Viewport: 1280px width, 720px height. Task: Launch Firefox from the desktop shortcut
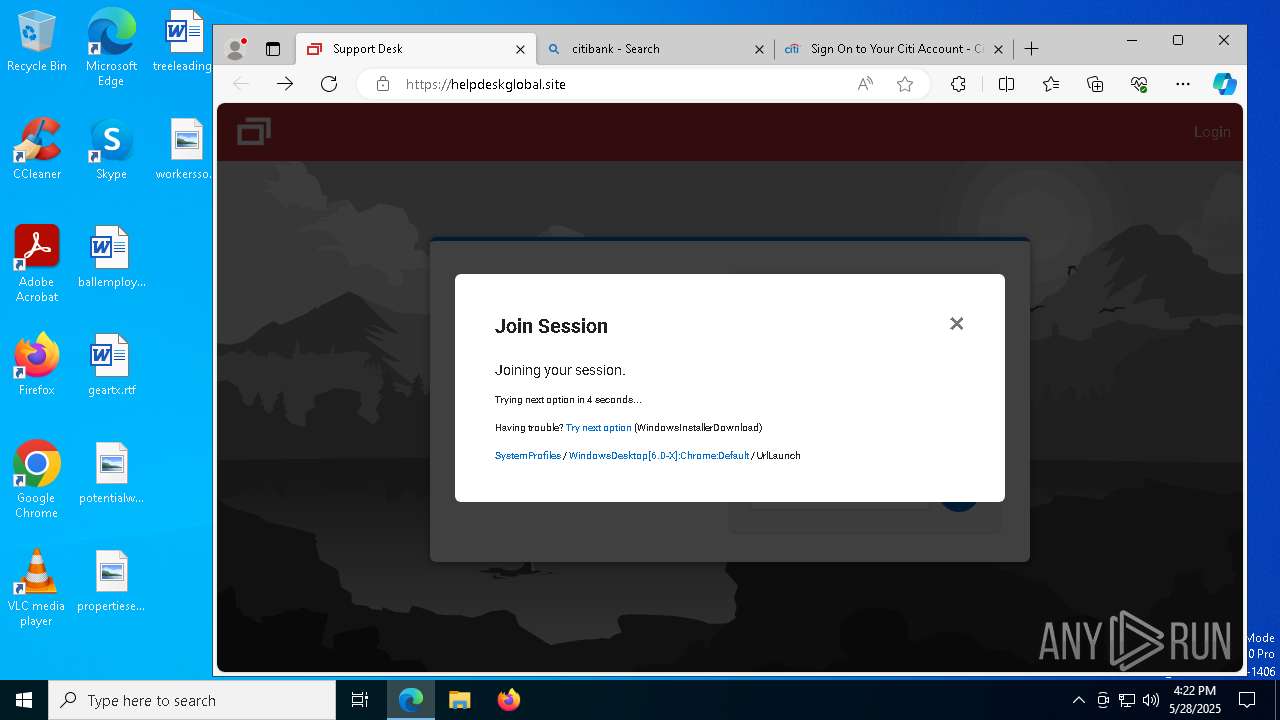pos(37,365)
